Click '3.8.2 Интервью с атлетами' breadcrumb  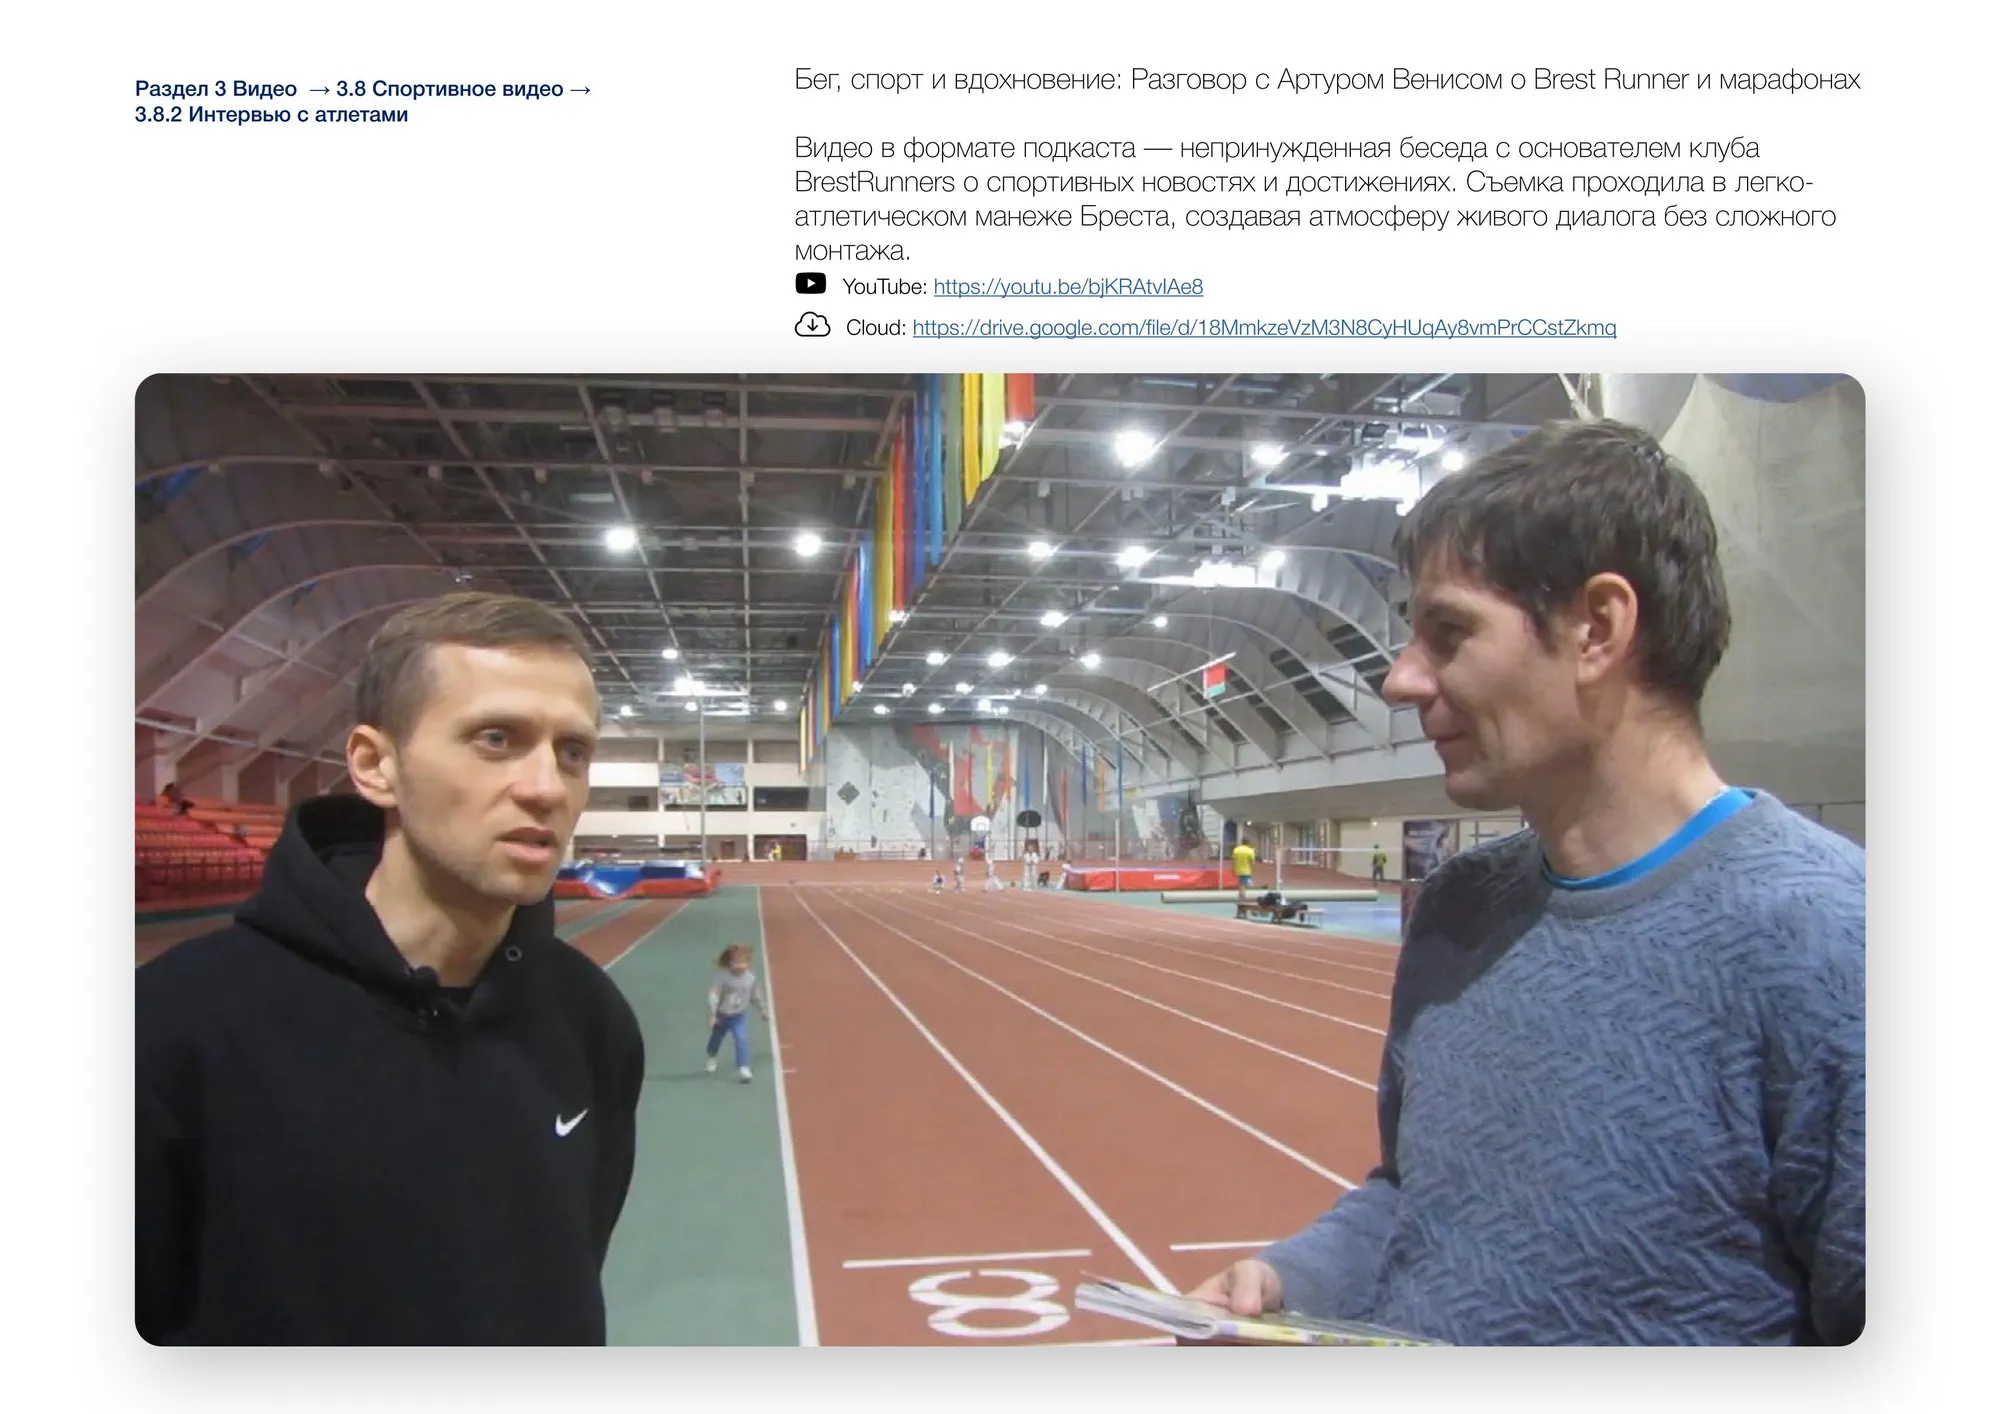click(x=272, y=115)
